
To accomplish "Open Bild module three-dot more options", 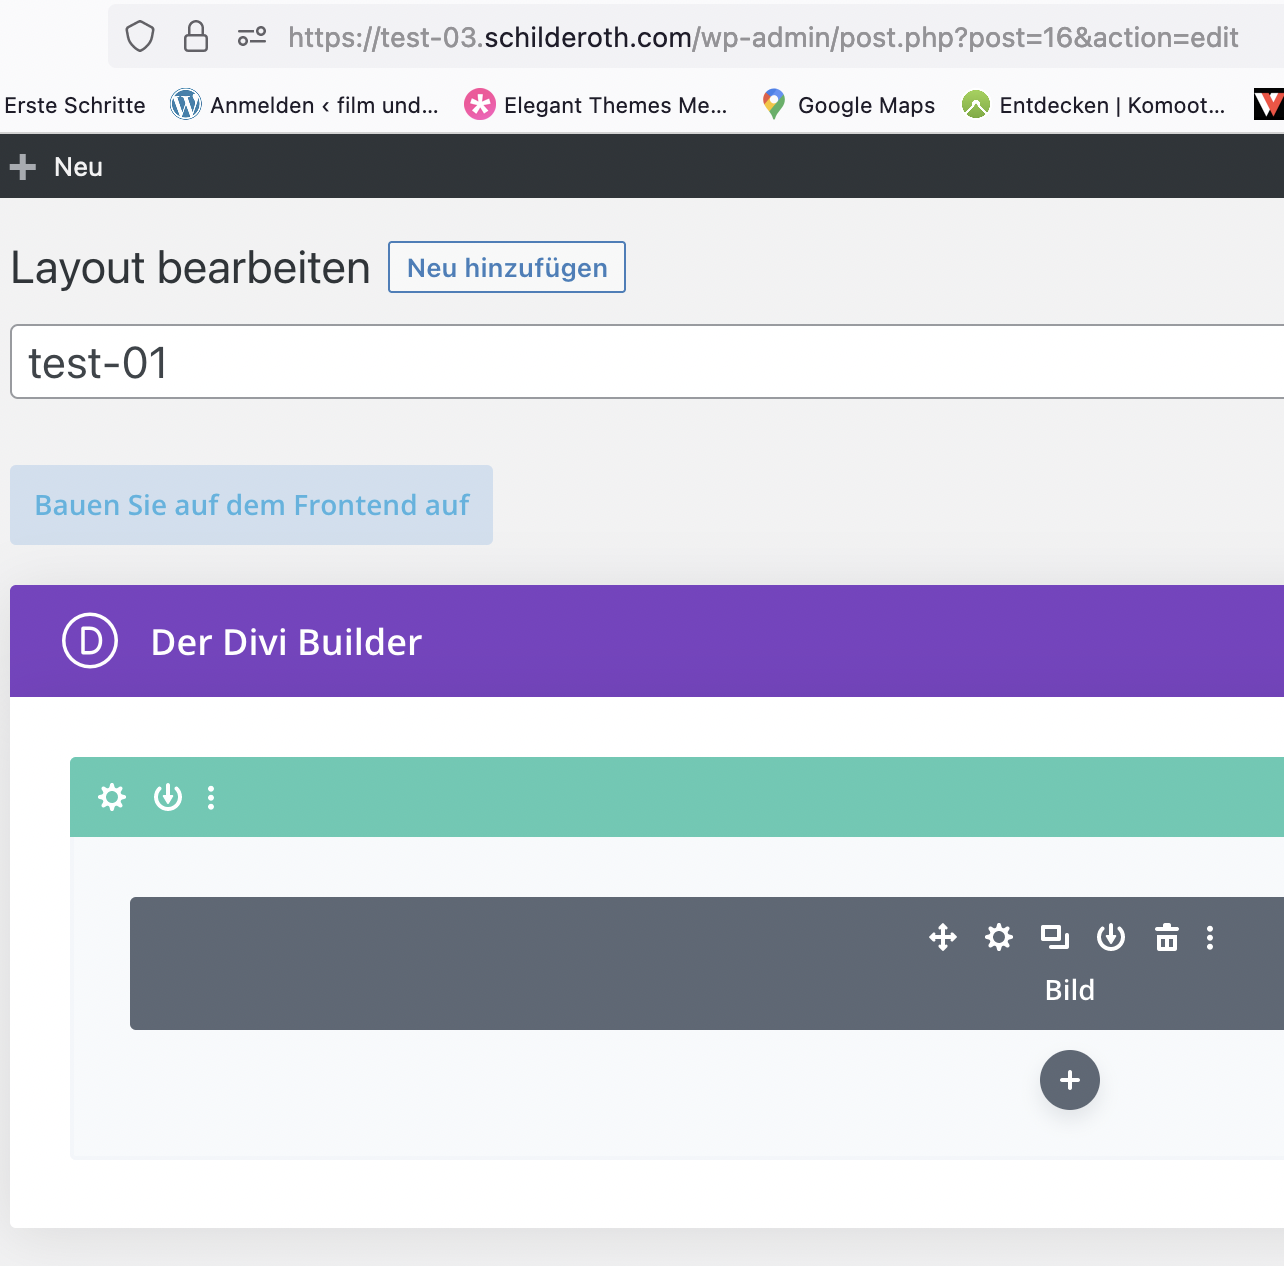I will click(x=1210, y=937).
